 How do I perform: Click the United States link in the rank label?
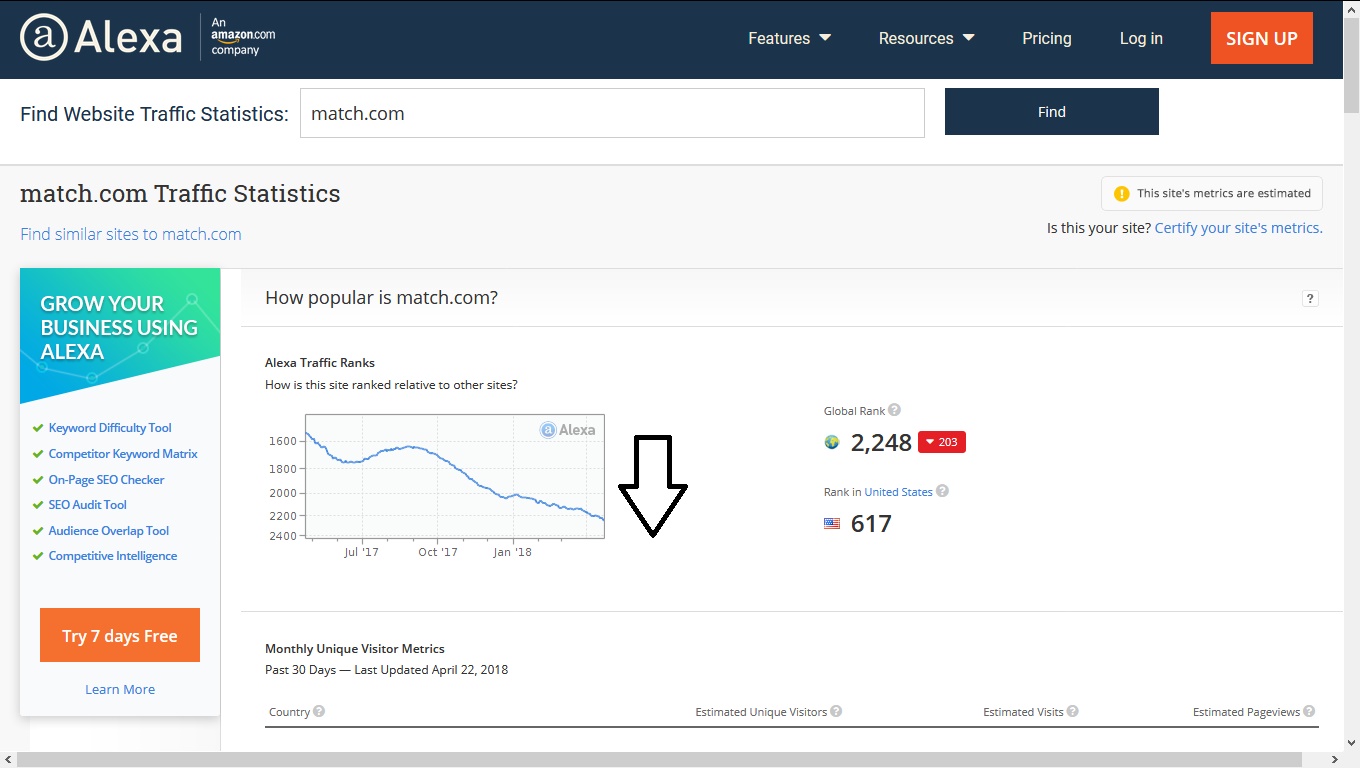899,492
